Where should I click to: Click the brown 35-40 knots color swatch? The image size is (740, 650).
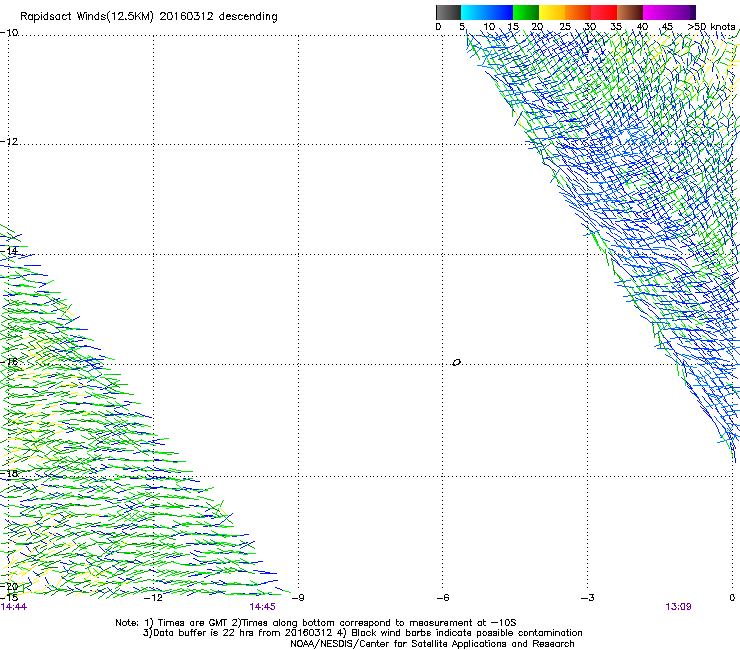(630, 12)
